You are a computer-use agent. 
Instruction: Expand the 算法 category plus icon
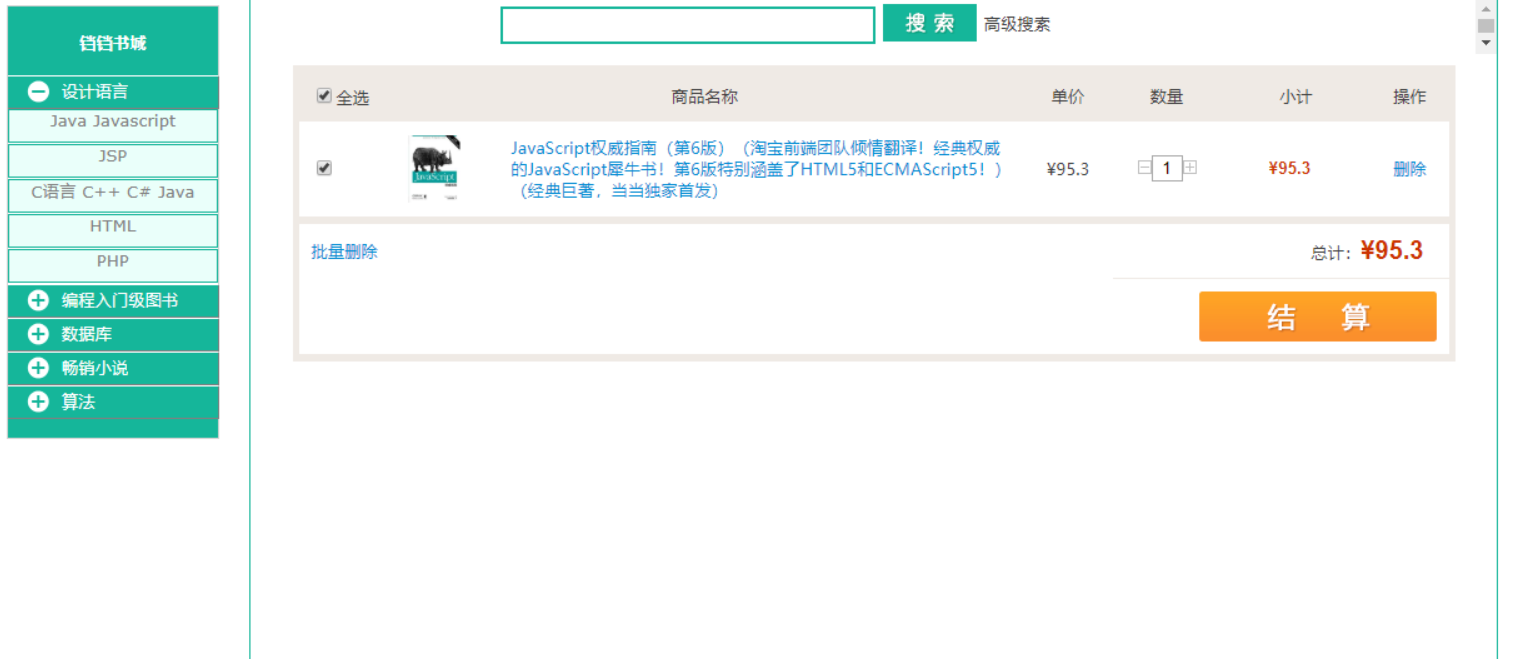38,401
